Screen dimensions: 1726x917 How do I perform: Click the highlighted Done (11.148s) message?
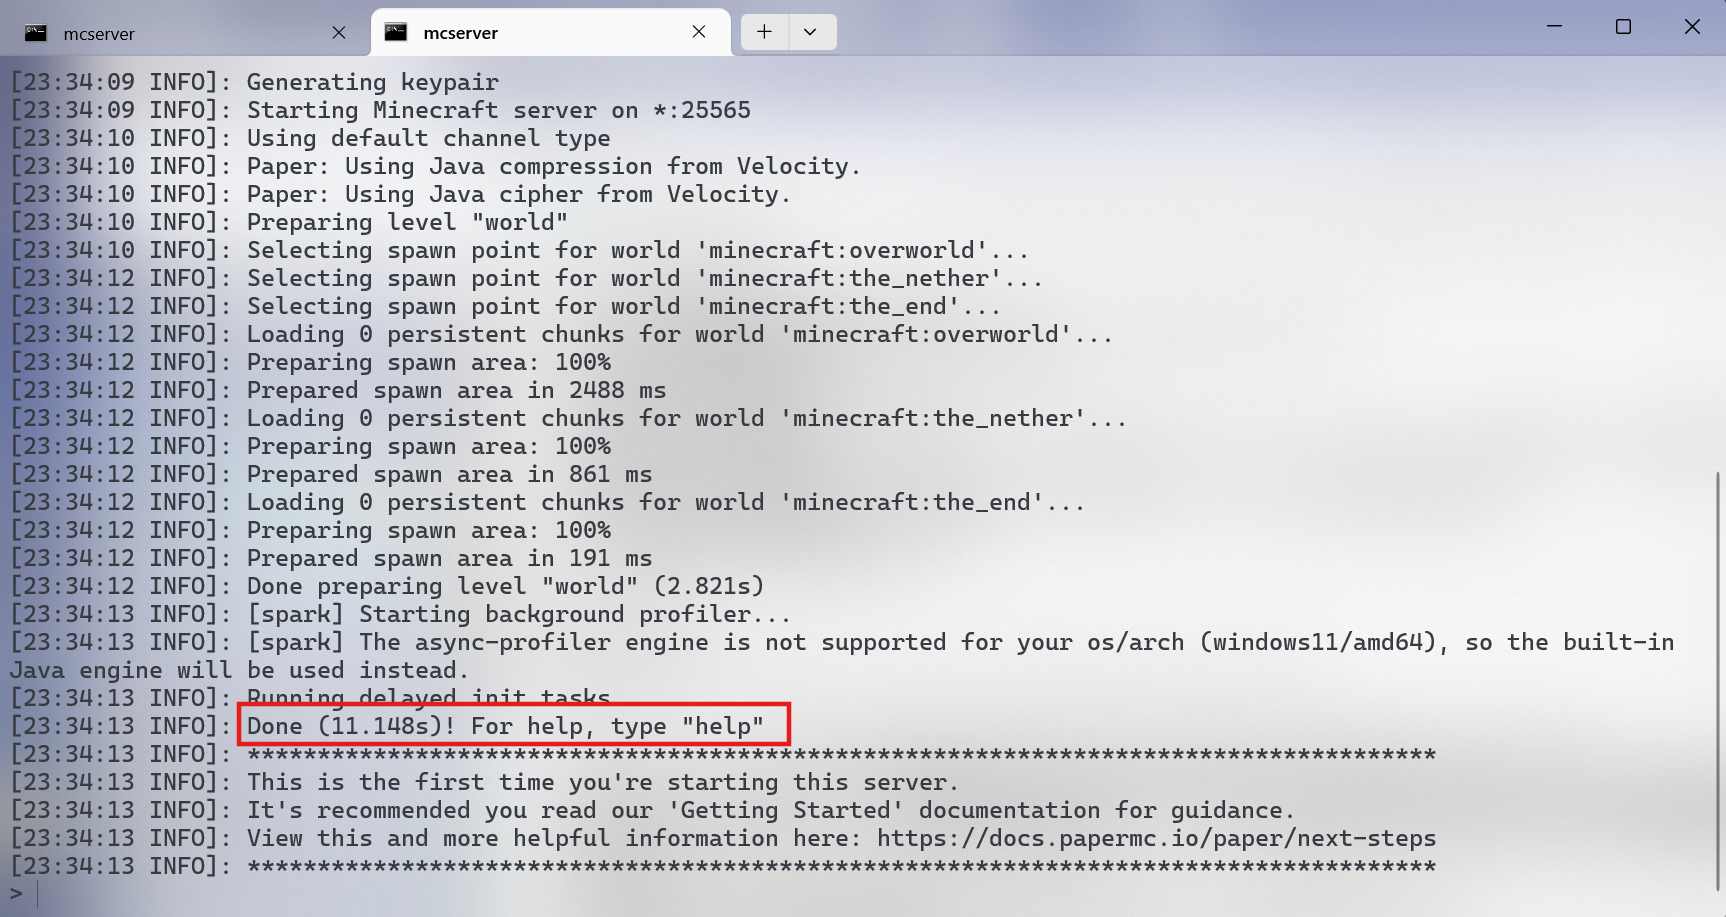tap(505, 725)
